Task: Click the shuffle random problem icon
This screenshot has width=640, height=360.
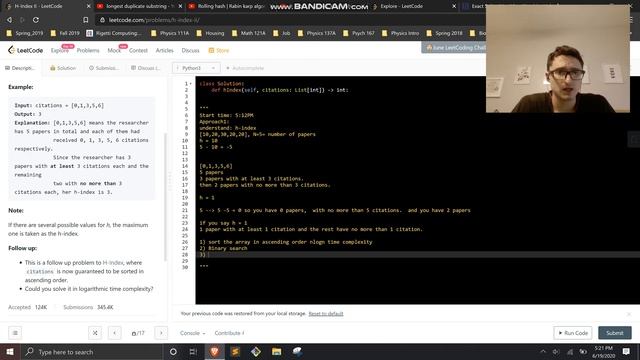Action: point(95,333)
